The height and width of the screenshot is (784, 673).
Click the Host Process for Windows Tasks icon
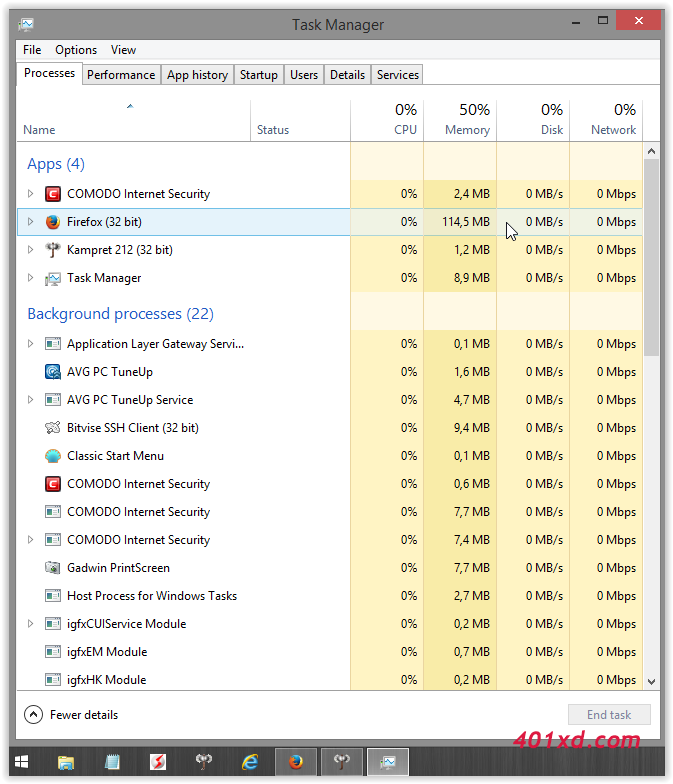(52, 596)
